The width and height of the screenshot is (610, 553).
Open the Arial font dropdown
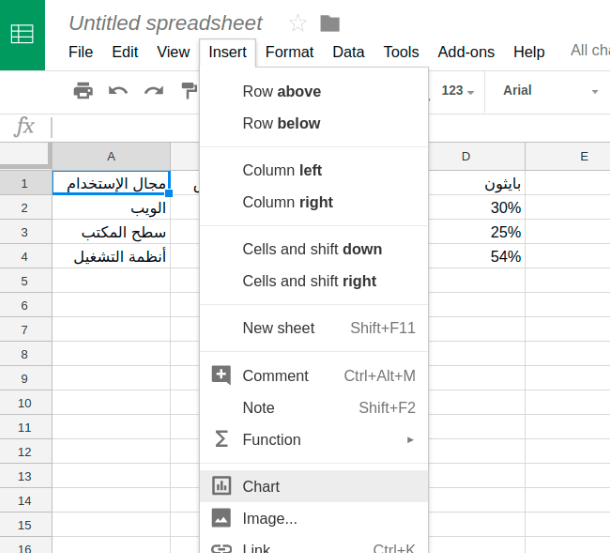click(550, 91)
